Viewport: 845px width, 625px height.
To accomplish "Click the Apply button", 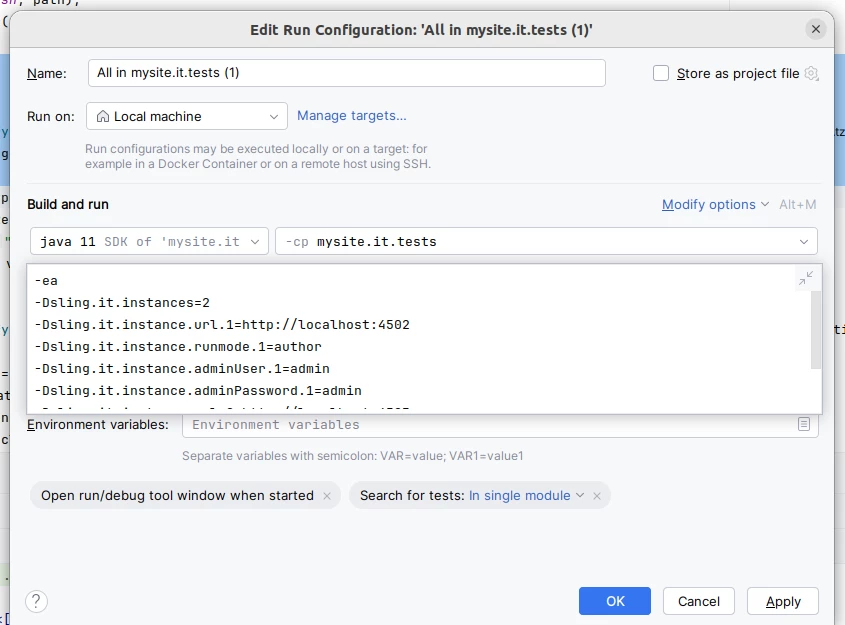I will 782,601.
